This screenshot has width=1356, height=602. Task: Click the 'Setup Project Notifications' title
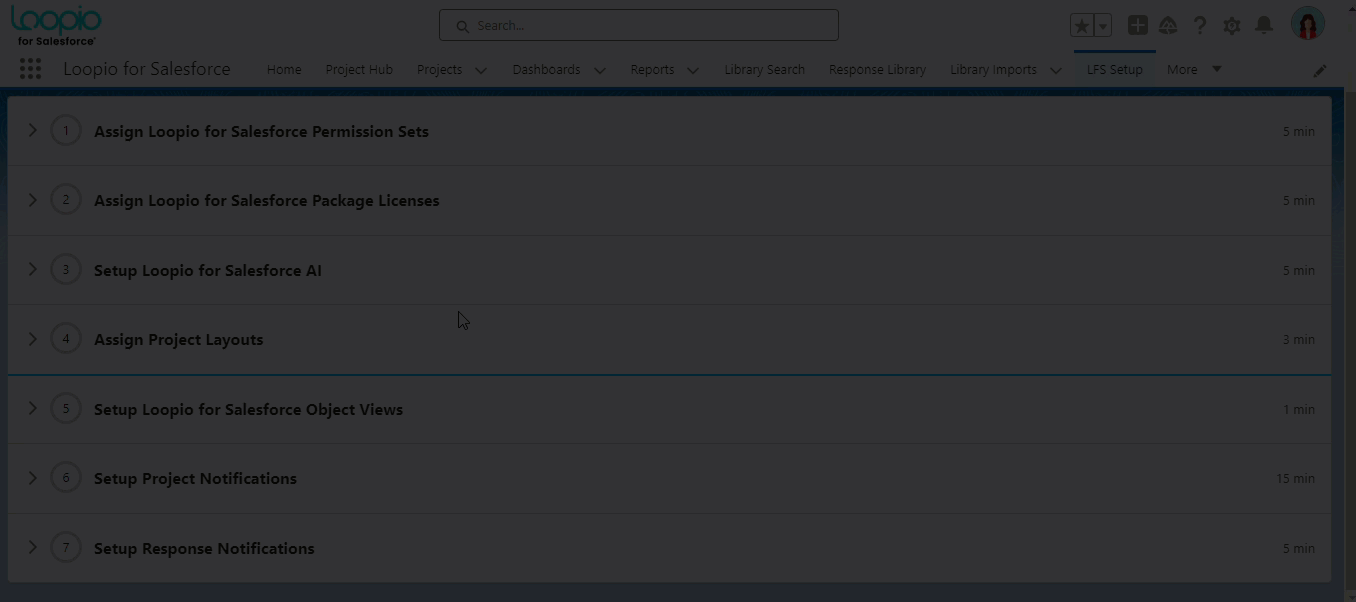195,478
